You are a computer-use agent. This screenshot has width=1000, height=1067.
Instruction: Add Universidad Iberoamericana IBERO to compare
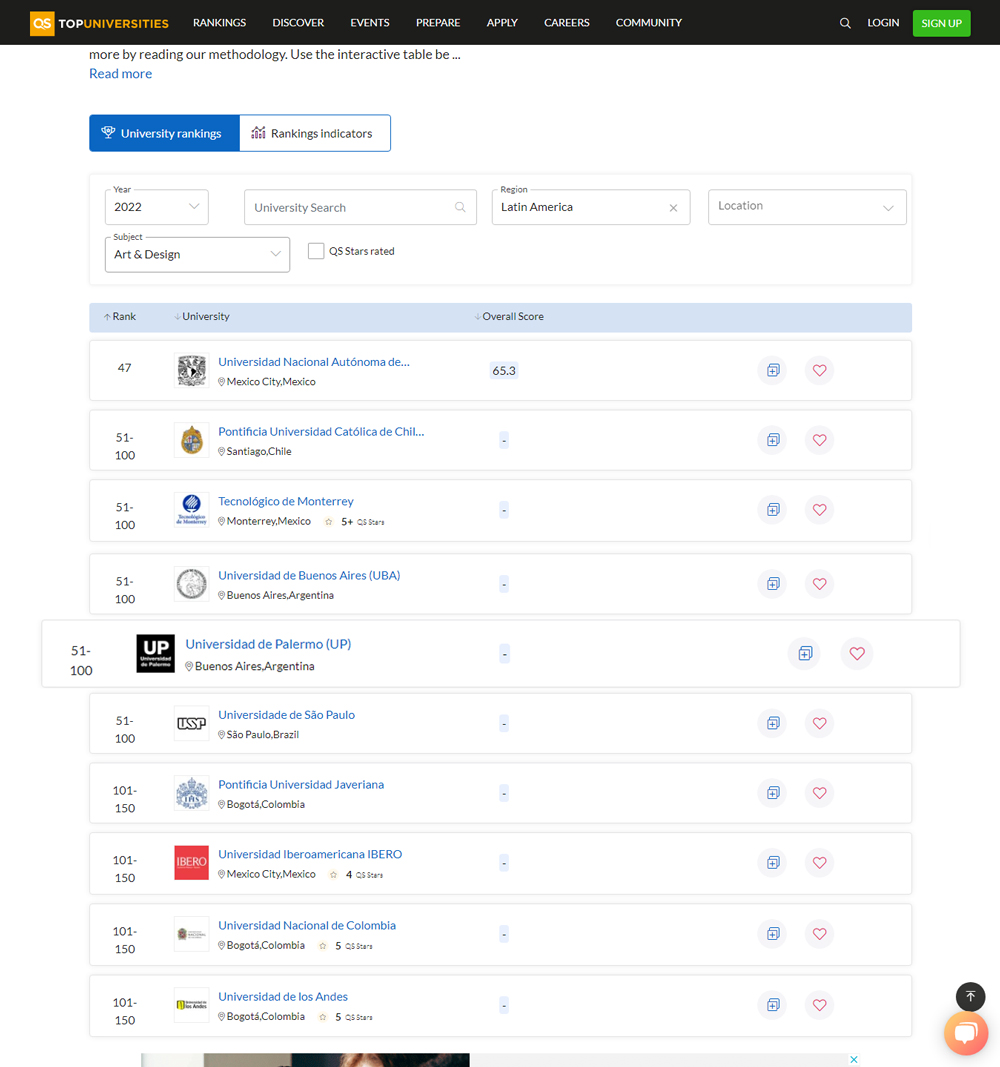point(773,863)
